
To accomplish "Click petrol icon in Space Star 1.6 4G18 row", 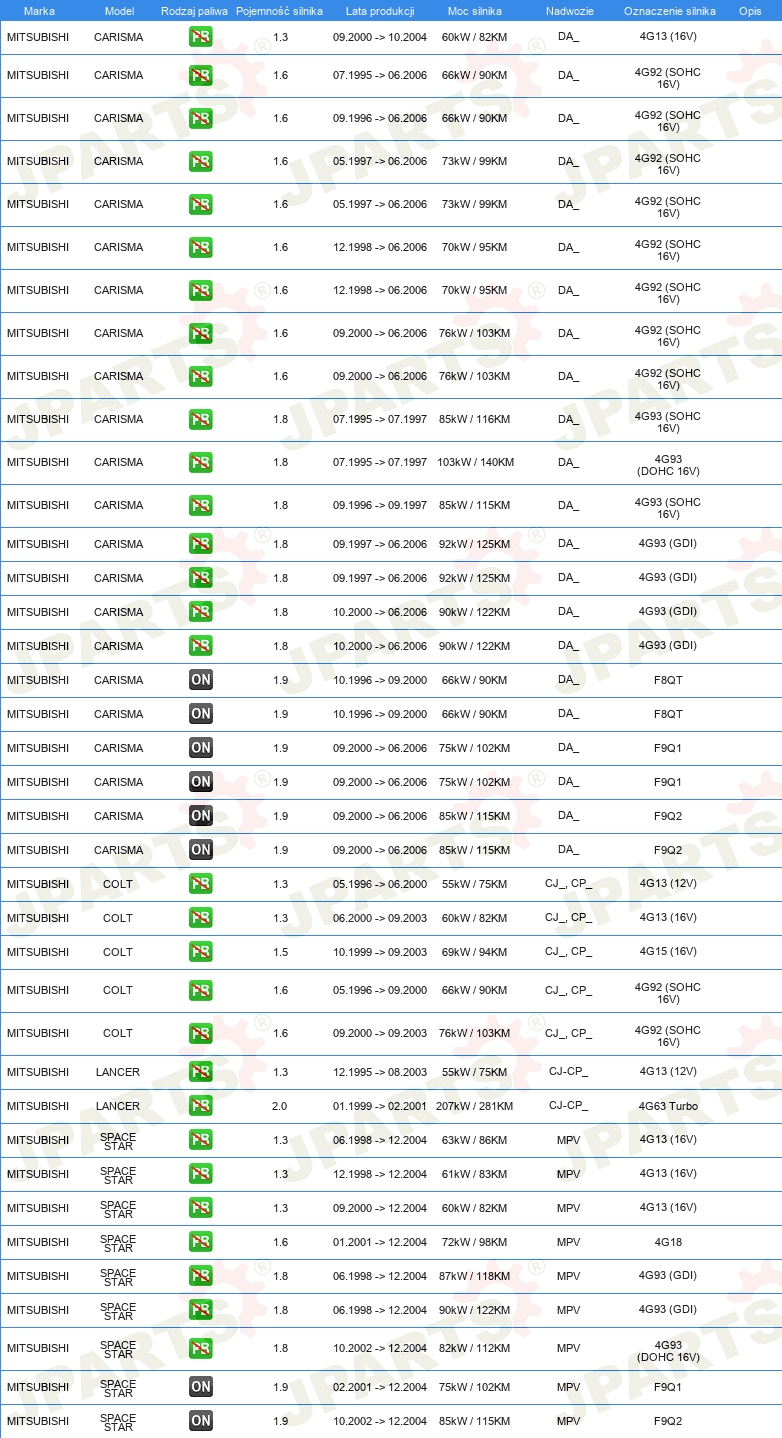I will (x=201, y=1242).
